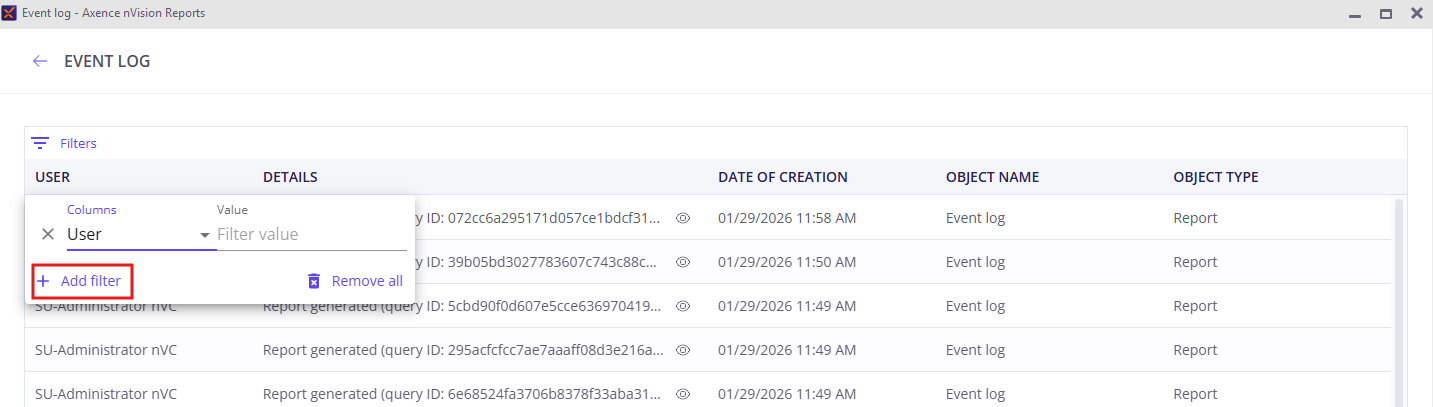Click the Axence nVision app icon in title bar
This screenshot has height=407, width=1433.
pos(9,13)
